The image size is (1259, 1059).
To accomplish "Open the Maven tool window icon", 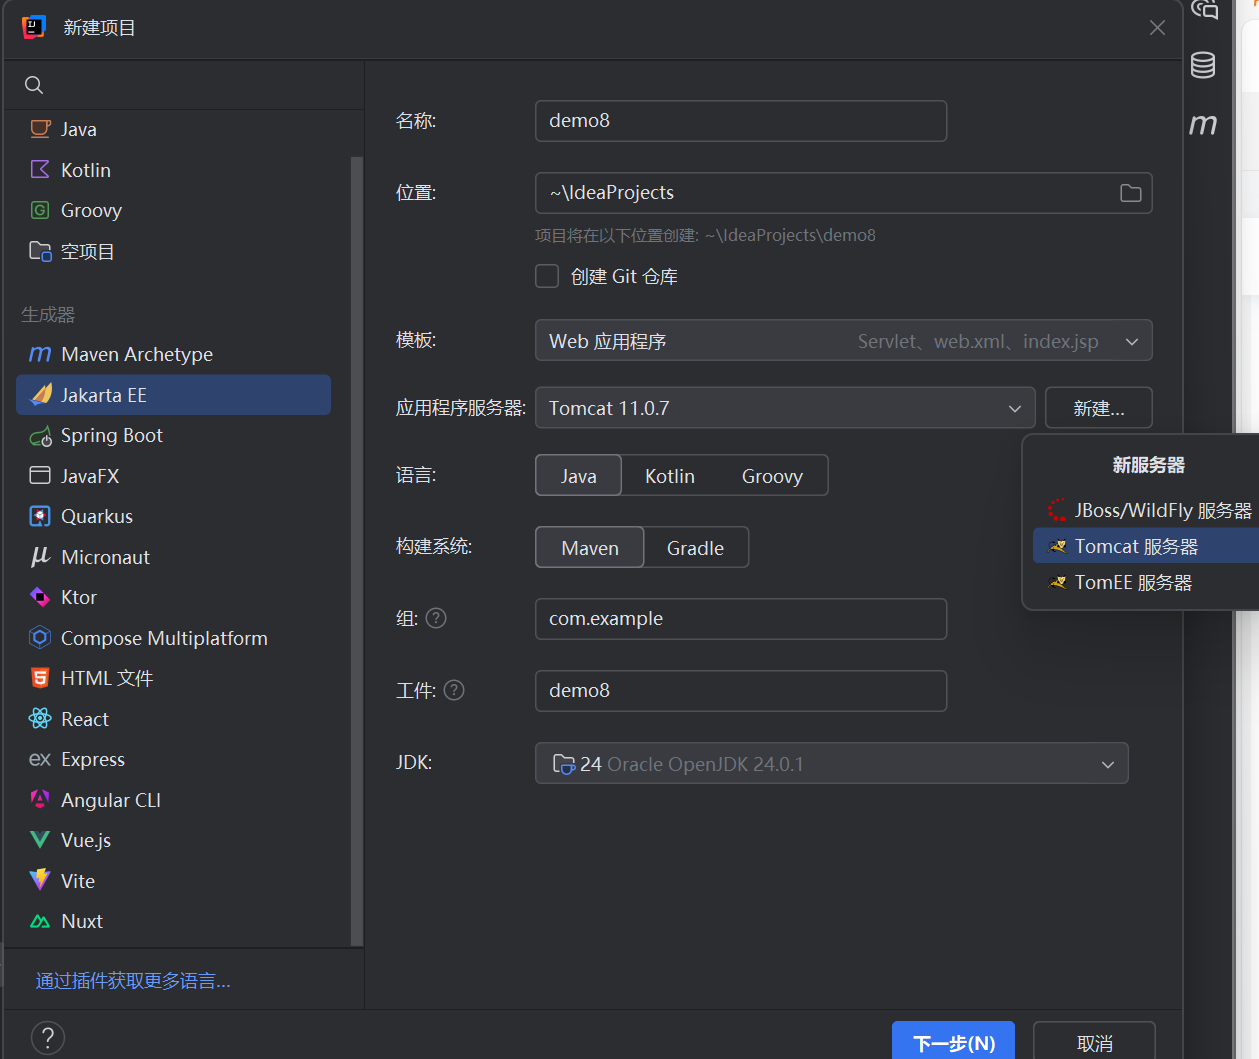I will coord(1203,124).
